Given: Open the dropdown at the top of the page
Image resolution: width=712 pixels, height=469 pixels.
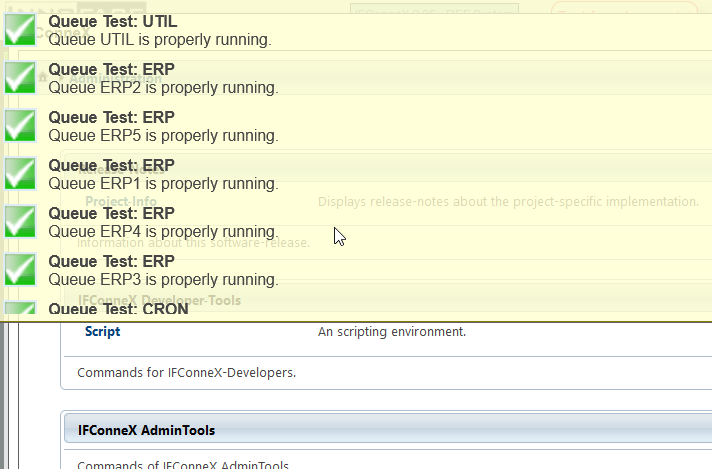Looking at the screenshot, I should (435, 14).
